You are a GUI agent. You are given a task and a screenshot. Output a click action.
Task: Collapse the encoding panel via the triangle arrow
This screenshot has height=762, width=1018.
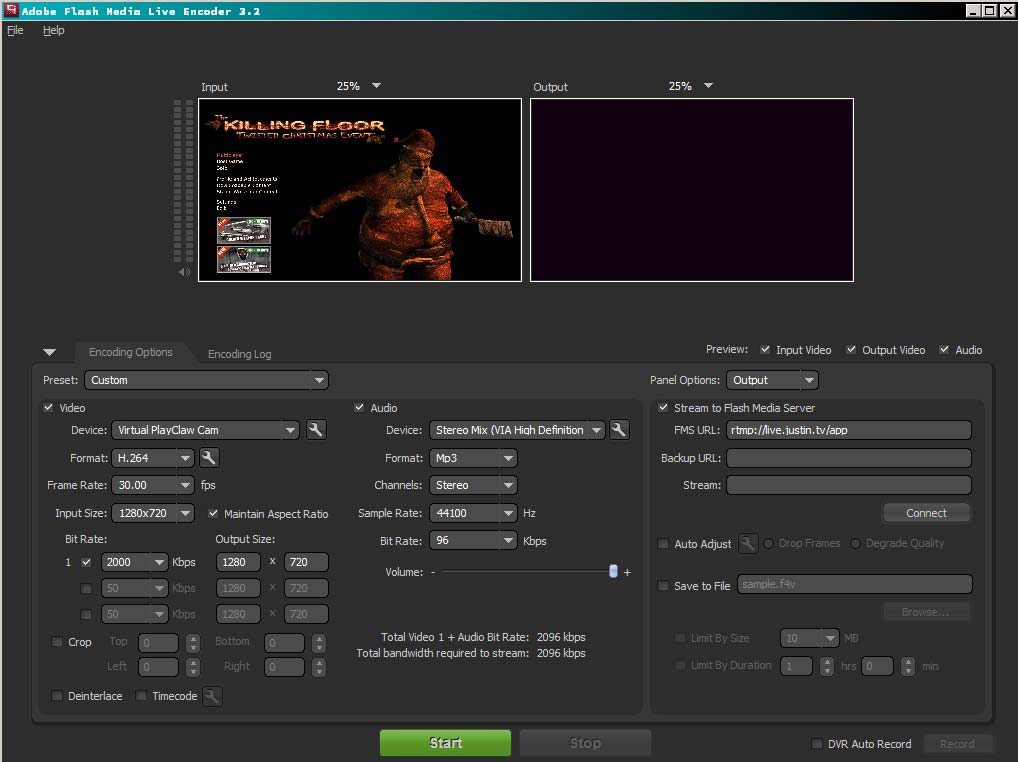[x=50, y=352]
